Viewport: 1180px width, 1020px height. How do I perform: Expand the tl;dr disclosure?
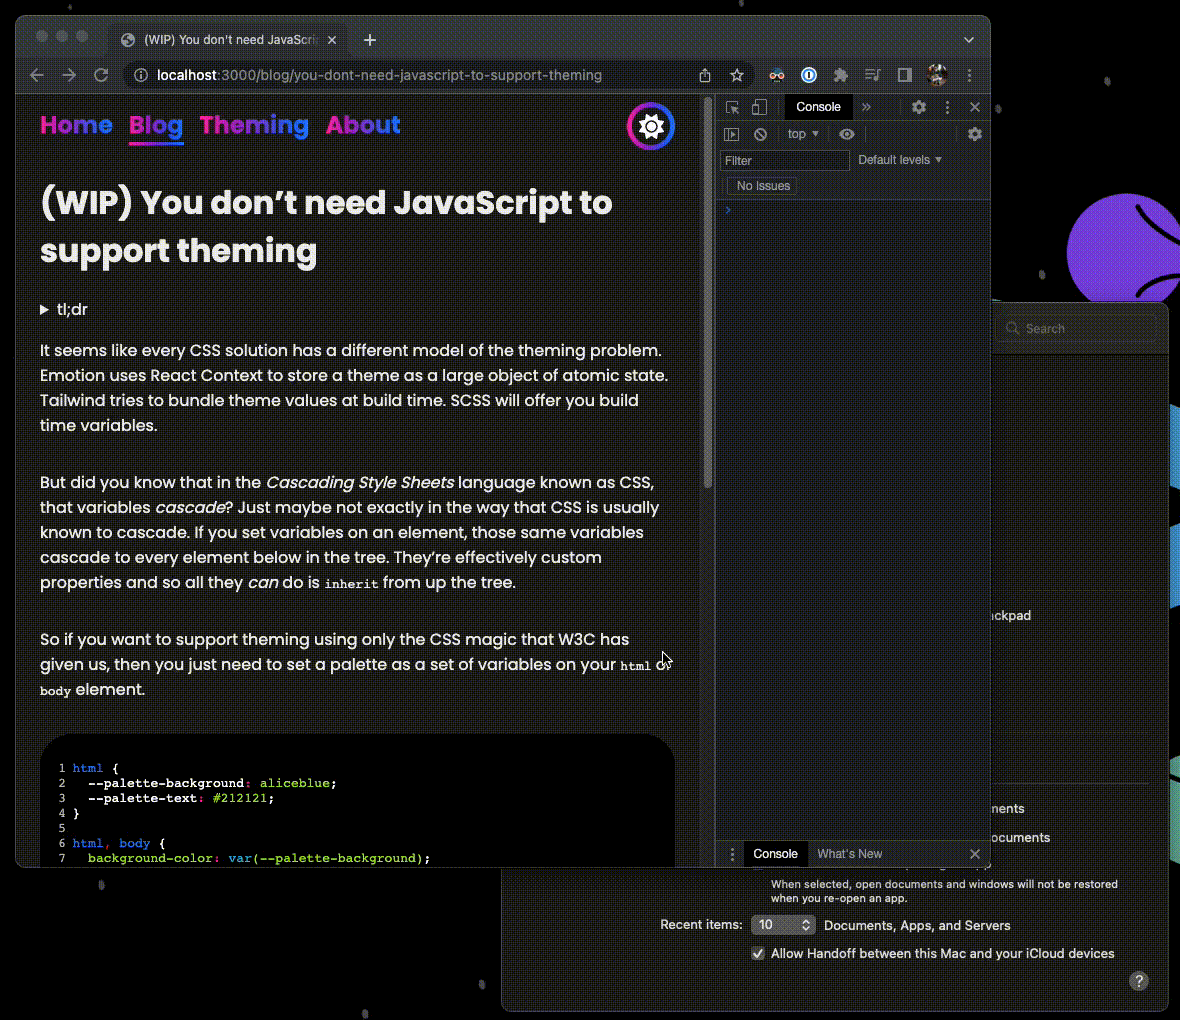tap(64, 309)
